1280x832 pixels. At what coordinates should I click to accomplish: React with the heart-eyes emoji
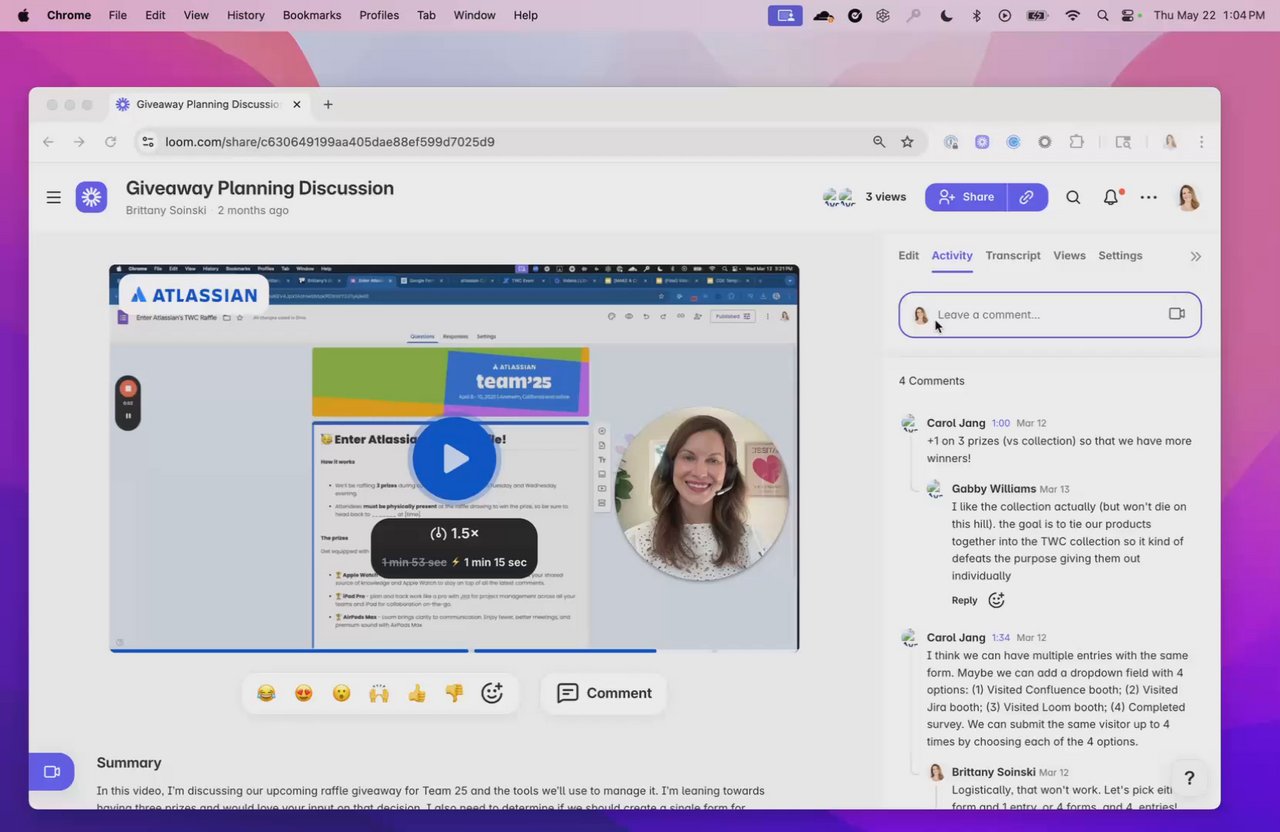coord(304,693)
